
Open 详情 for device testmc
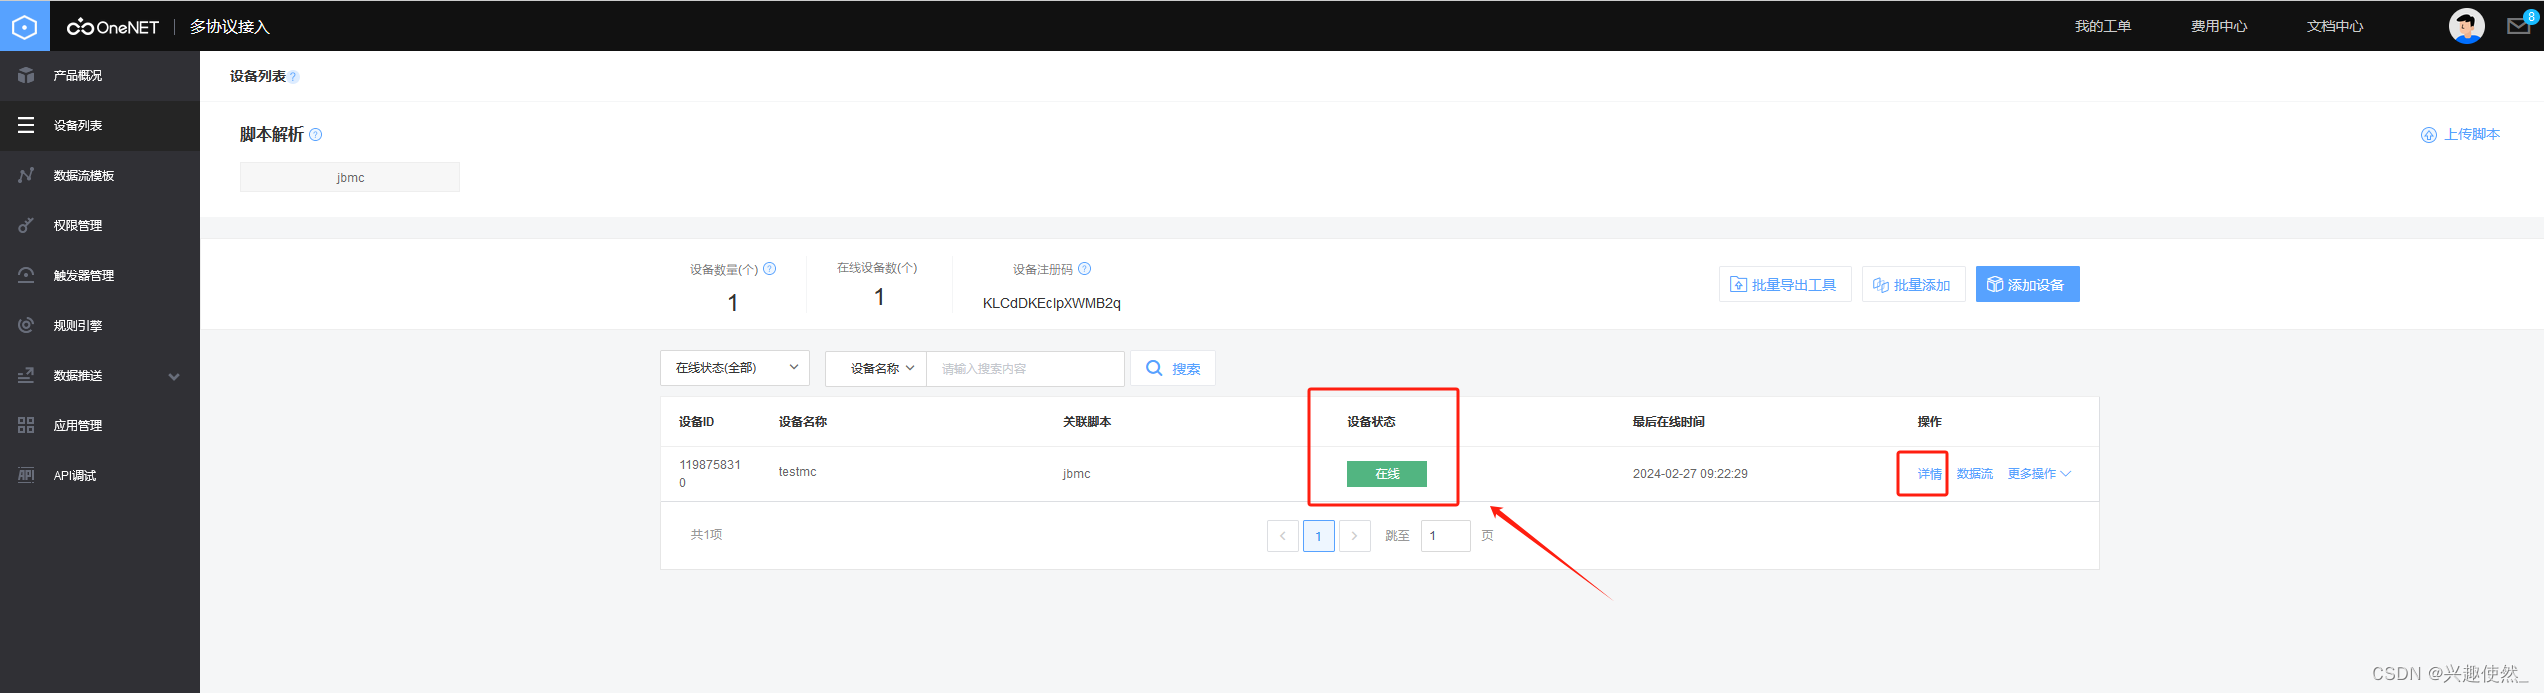coord(1929,474)
